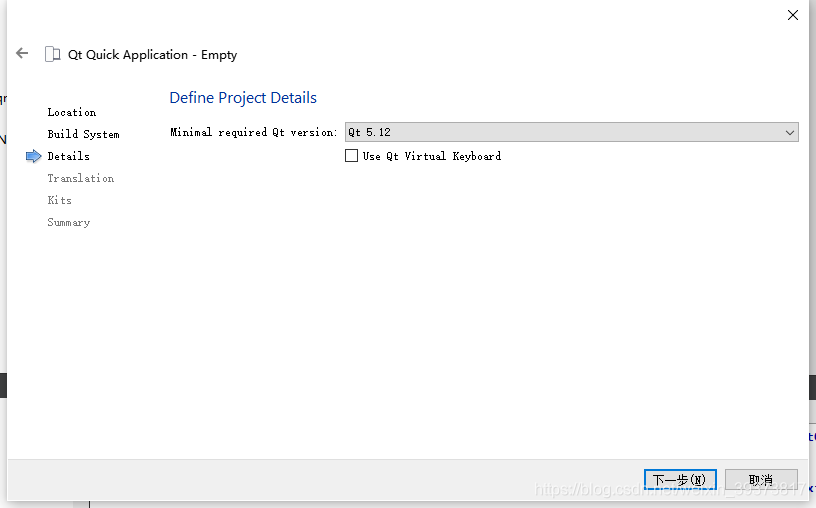Viewport: 816px width, 508px height.
Task: Go back with the left arrow icon
Action: point(22,53)
